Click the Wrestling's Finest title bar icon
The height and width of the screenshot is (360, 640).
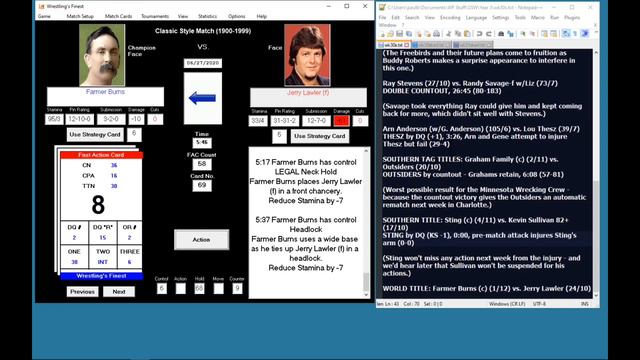point(41,7)
